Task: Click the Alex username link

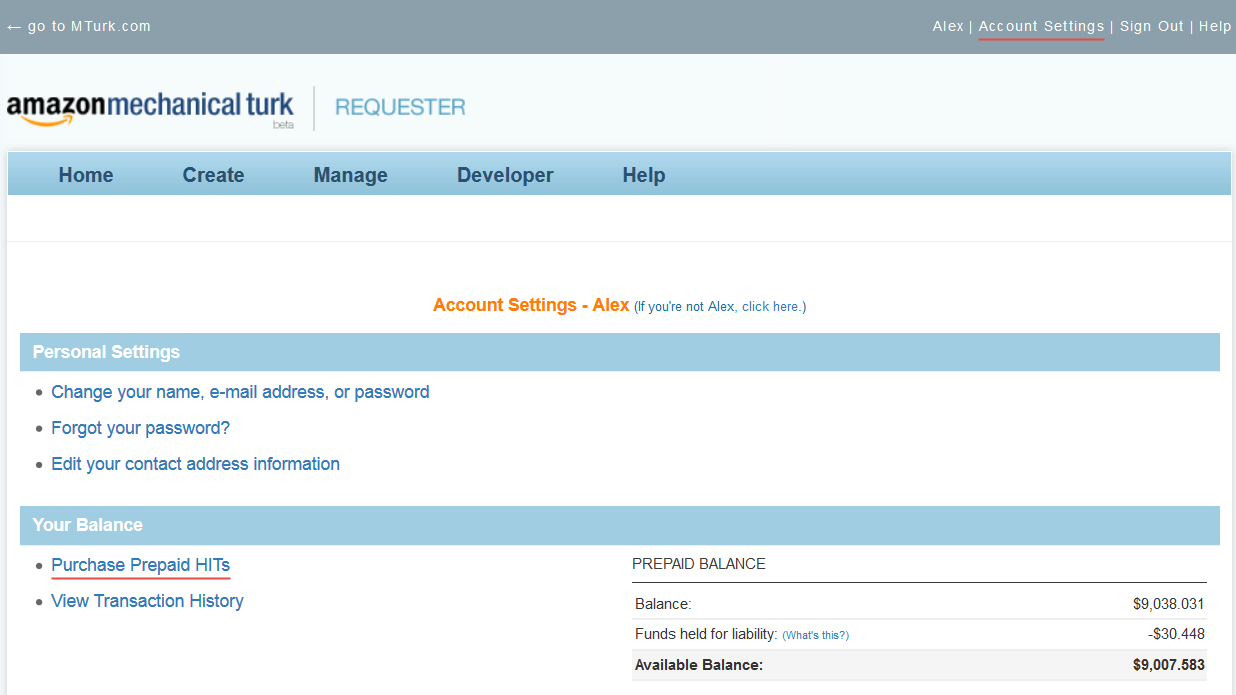Action: 948,26
